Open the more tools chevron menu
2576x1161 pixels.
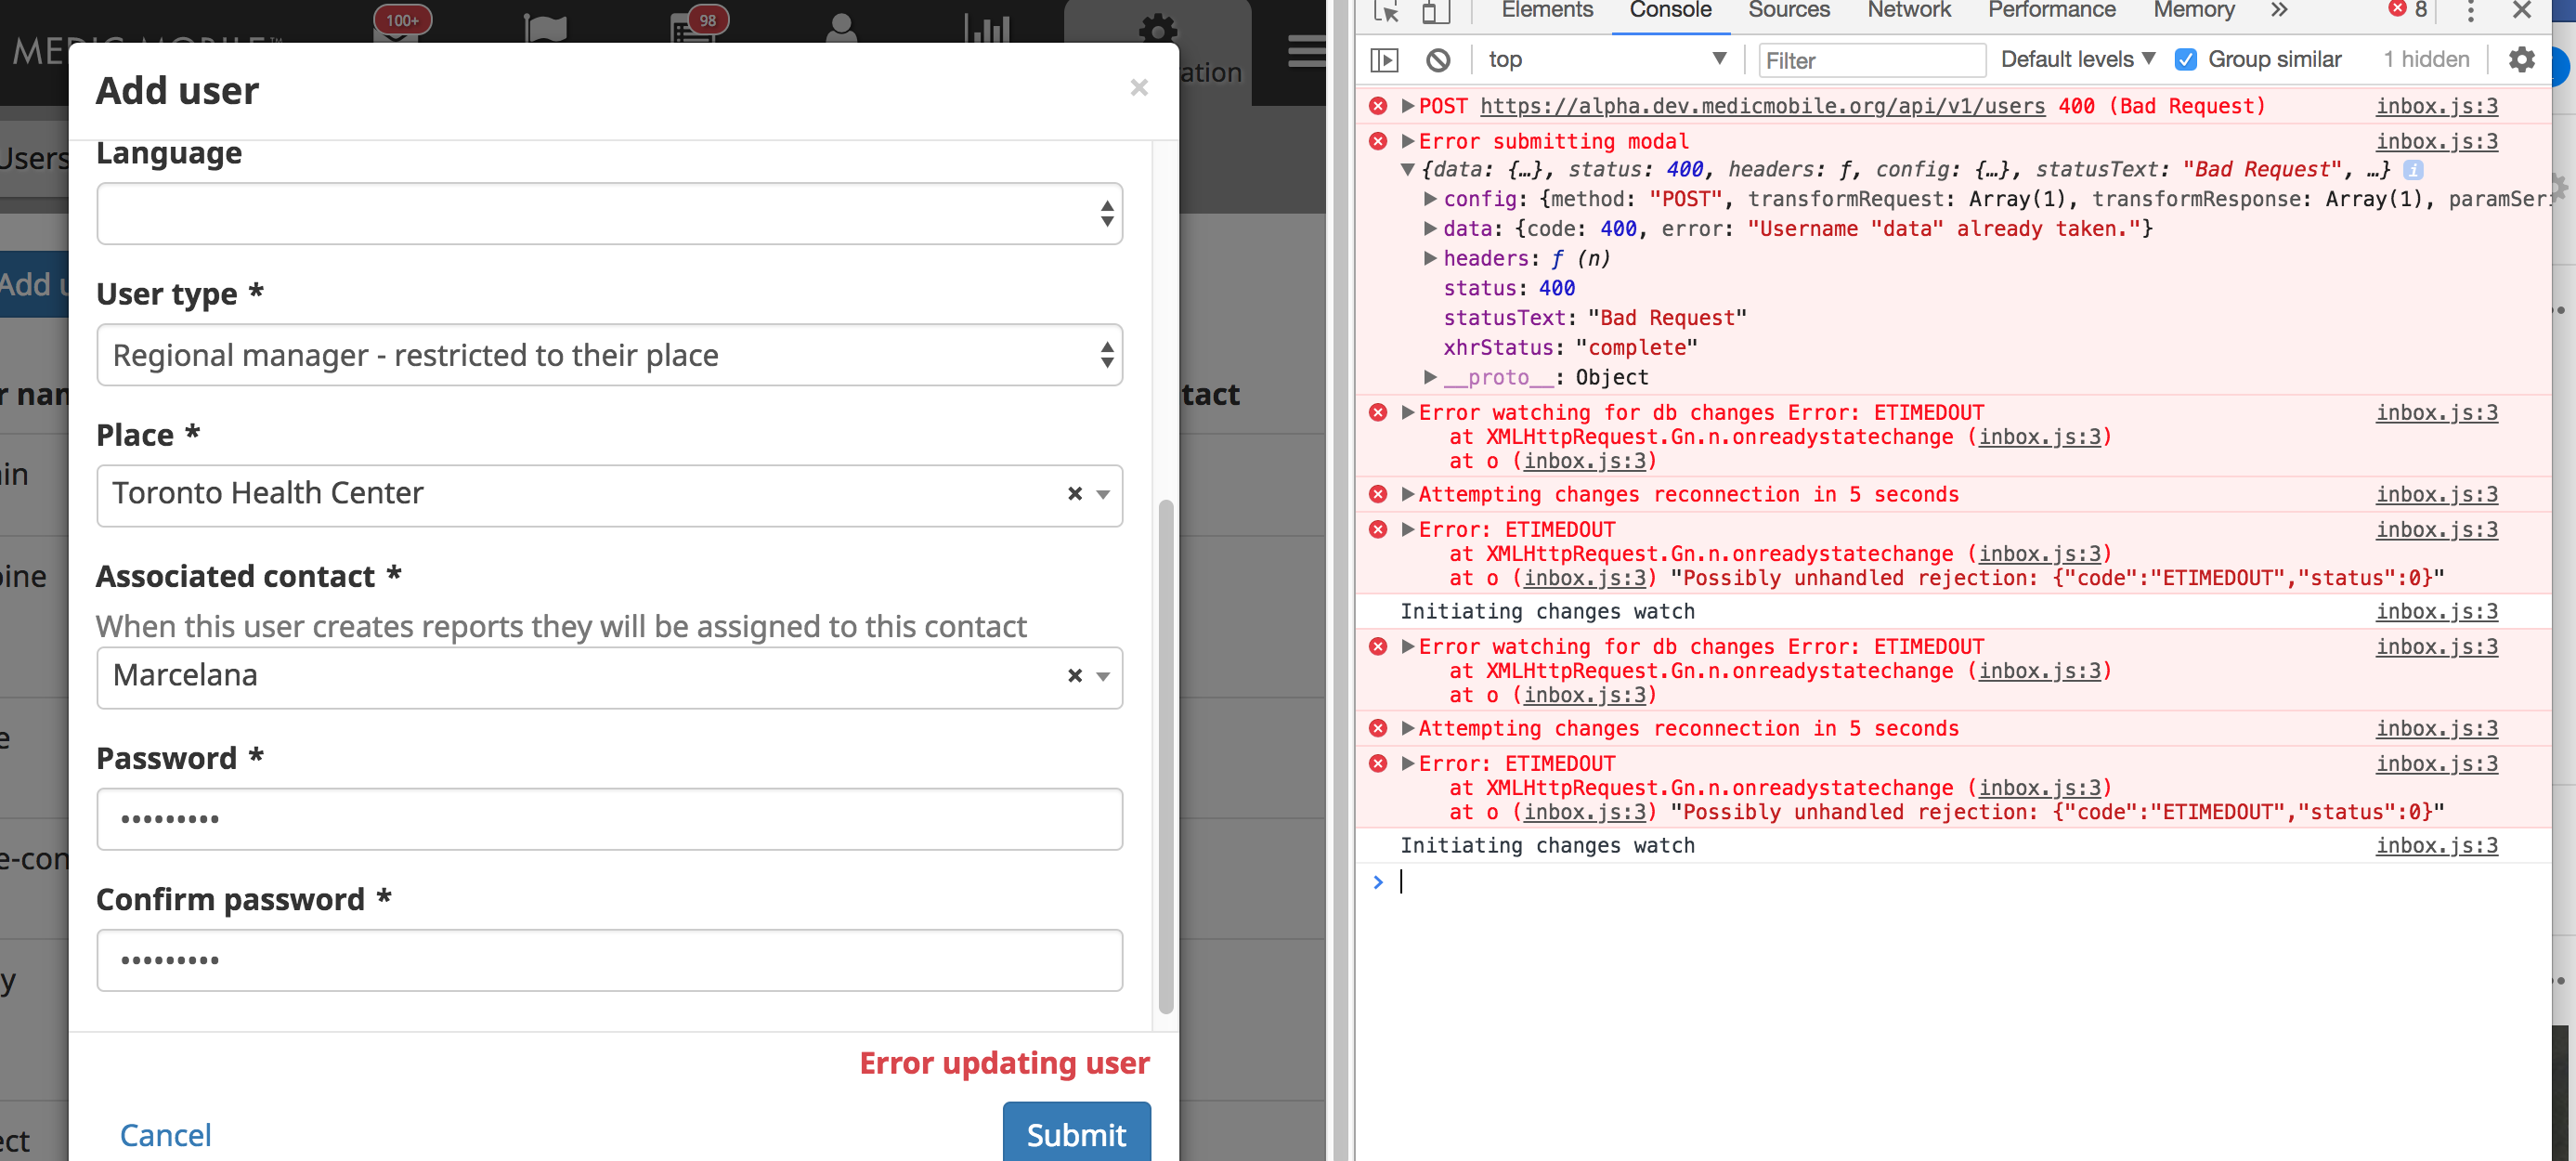coord(2278,10)
